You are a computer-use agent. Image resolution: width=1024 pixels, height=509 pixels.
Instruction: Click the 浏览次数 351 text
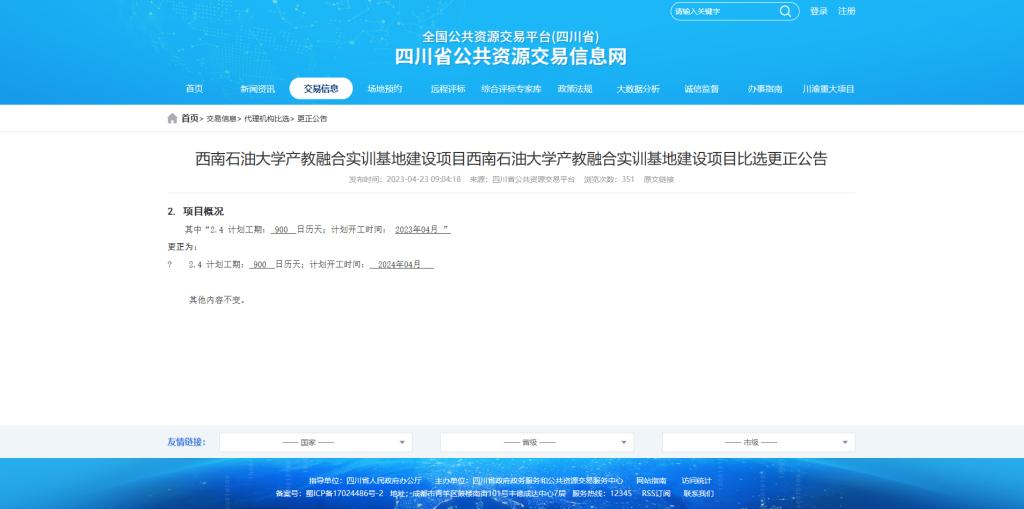[x=609, y=179]
